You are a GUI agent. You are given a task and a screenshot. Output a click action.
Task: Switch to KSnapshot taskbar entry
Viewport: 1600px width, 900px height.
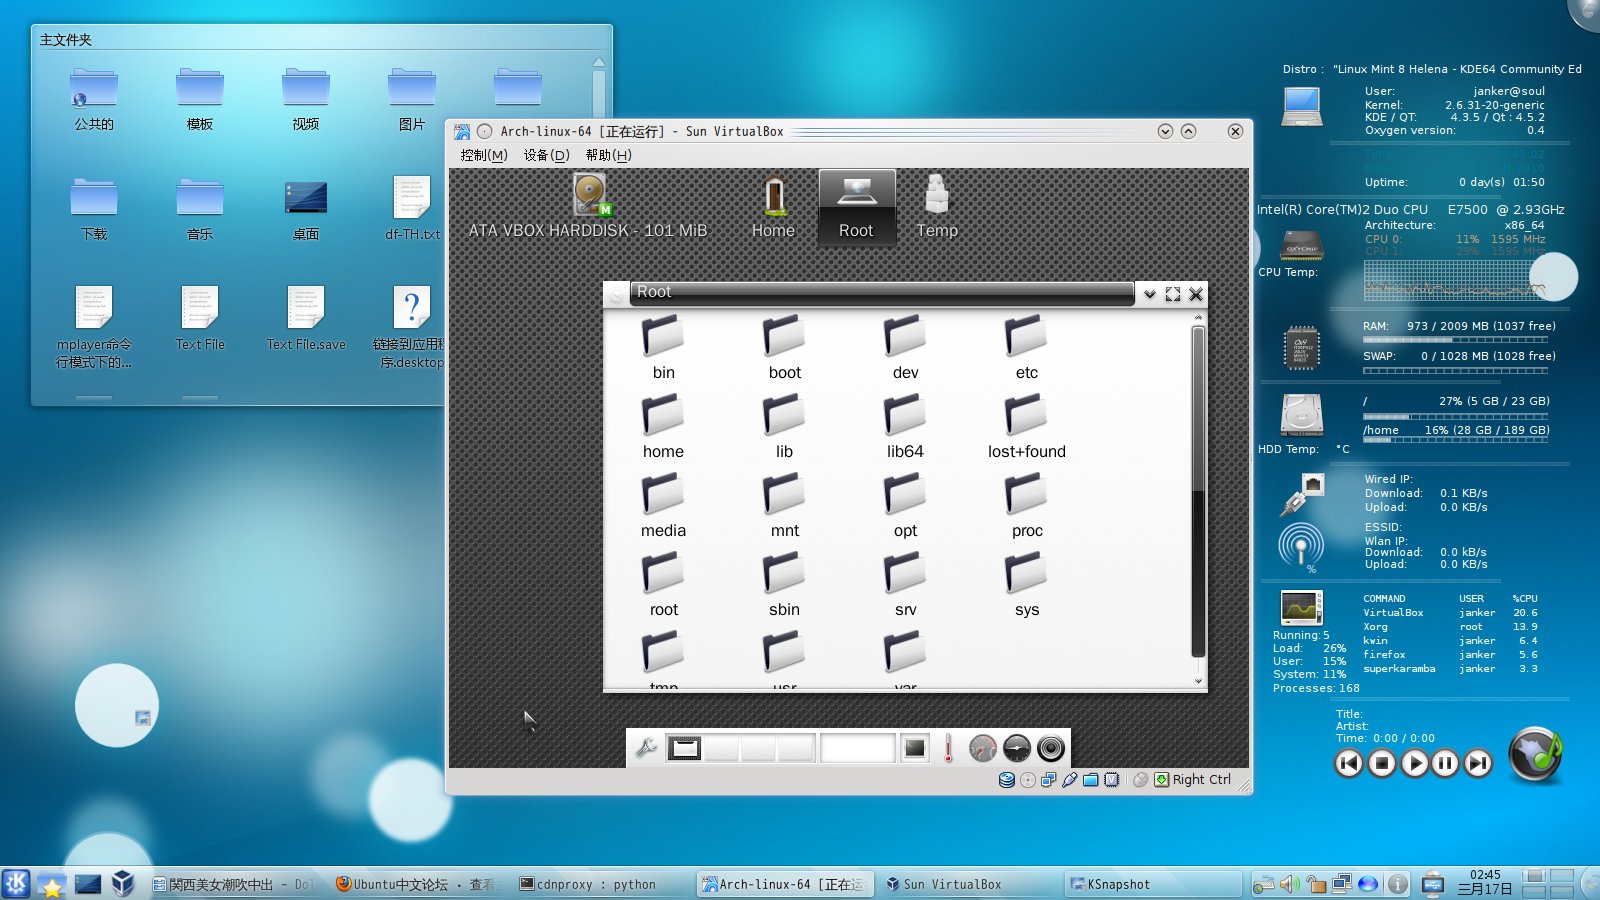pos(1152,884)
